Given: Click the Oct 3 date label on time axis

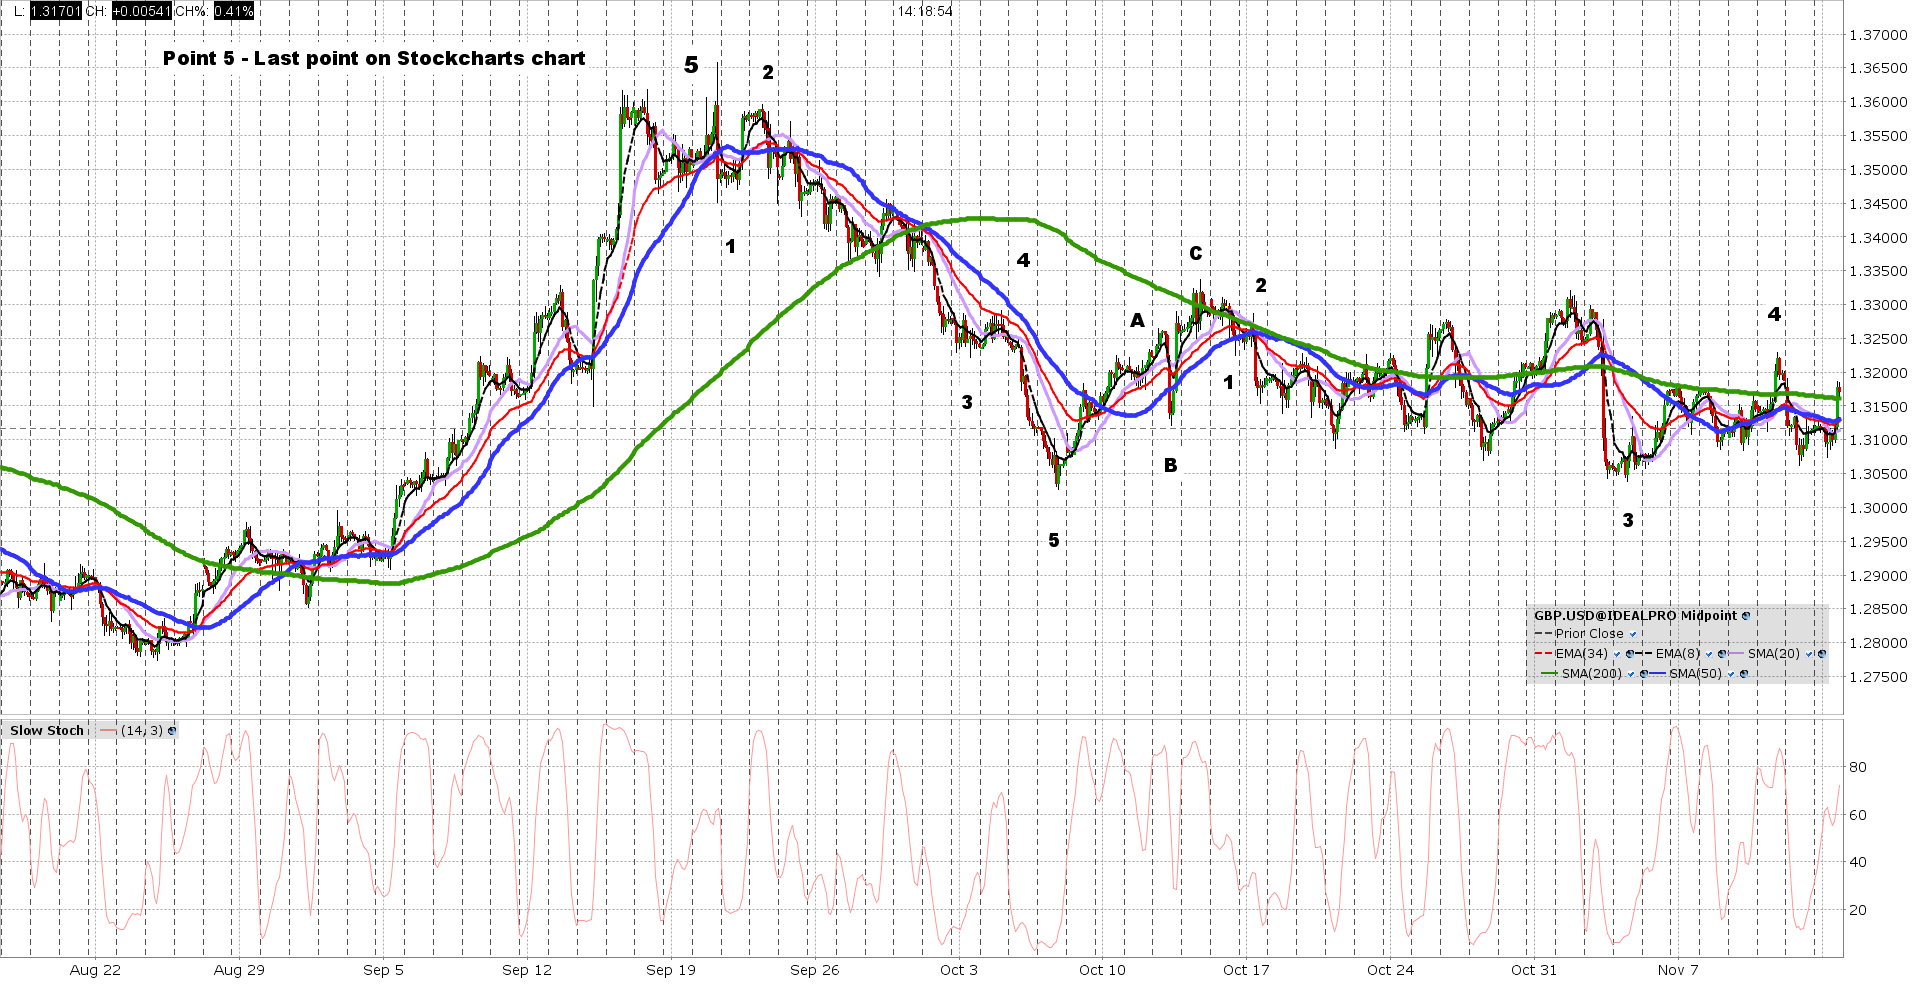Looking at the screenshot, I should [x=959, y=970].
